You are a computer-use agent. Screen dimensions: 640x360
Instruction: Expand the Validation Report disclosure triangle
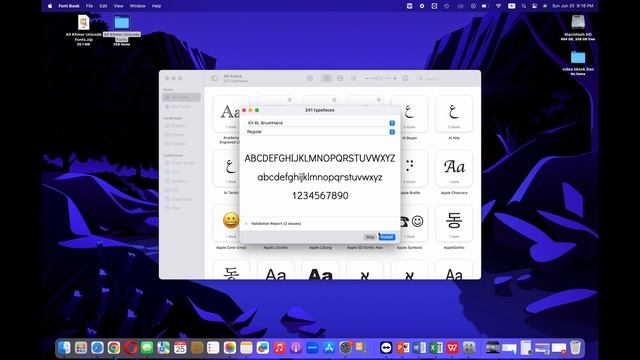point(247,224)
